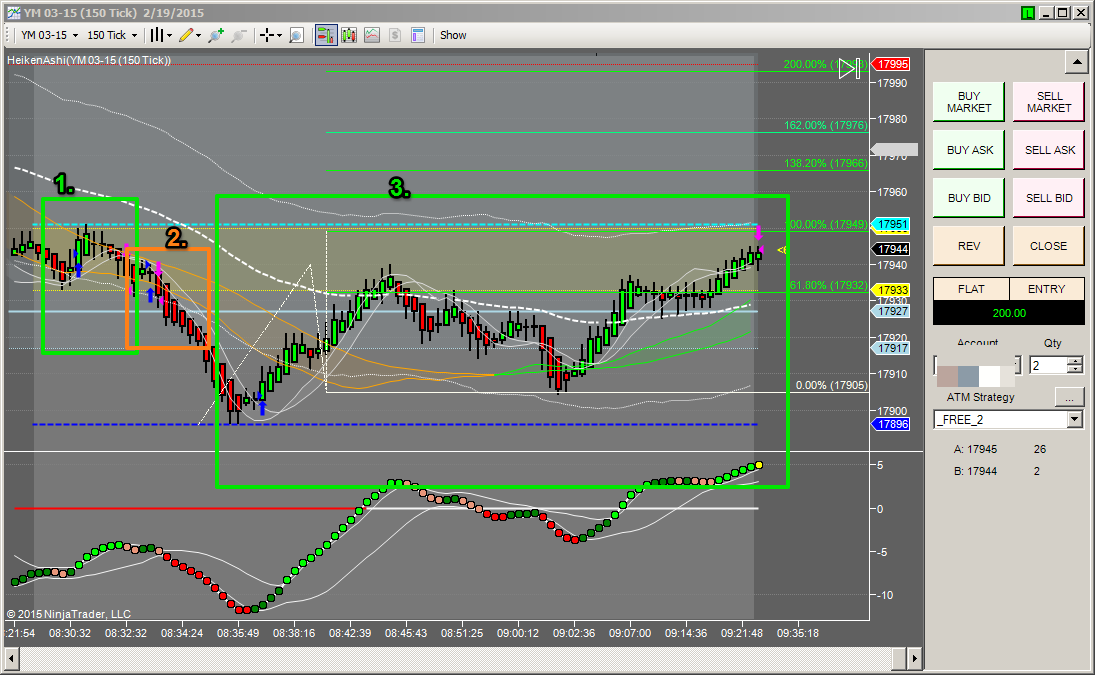Click the A: 17945 ask price text
1095x675 pixels.
975,450
